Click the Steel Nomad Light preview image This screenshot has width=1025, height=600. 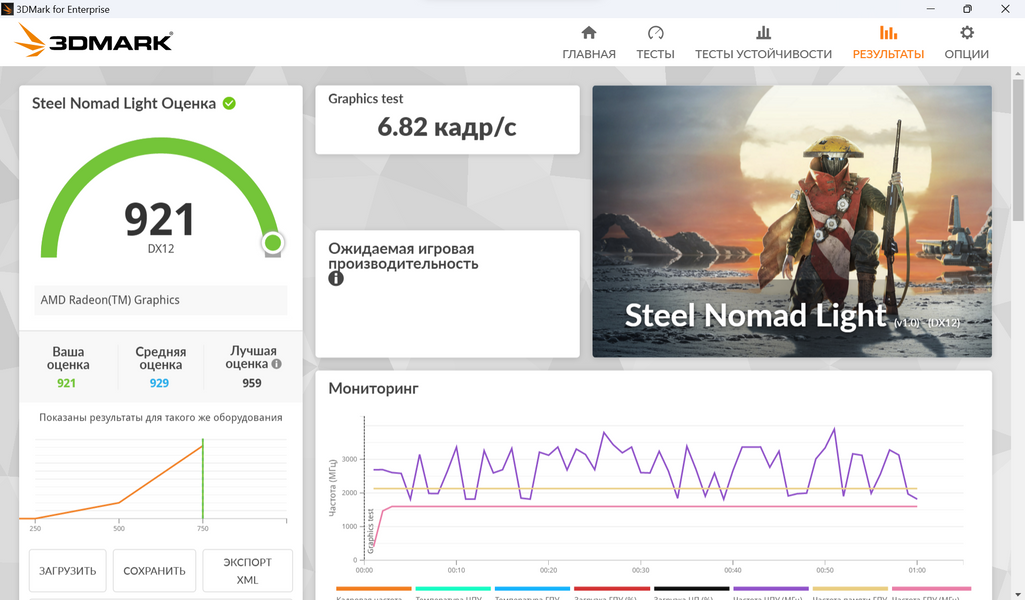pos(791,221)
